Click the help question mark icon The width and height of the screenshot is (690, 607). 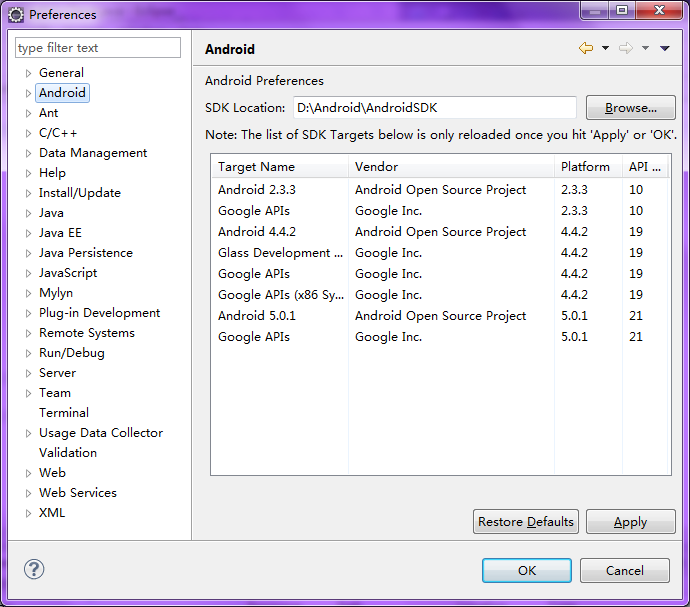pyautogui.click(x=34, y=569)
